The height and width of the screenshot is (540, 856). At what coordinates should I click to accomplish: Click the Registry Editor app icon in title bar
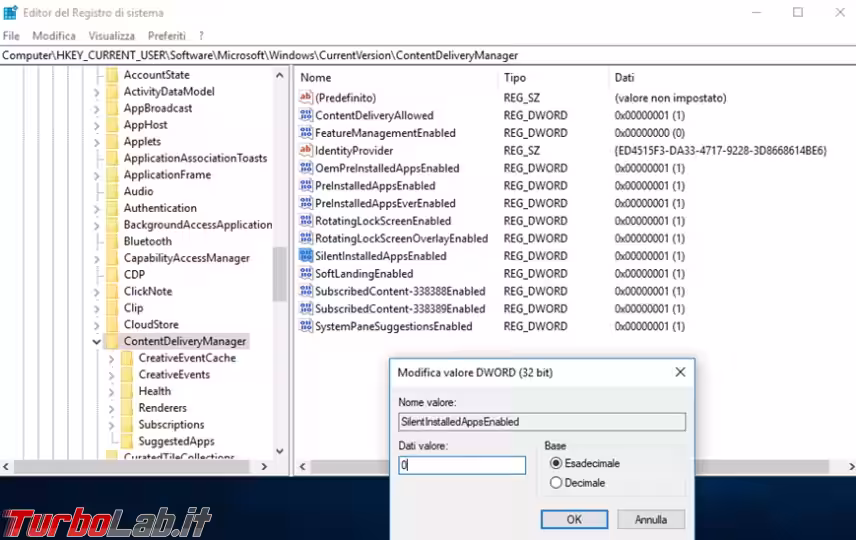pyautogui.click(x=10, y=12)
